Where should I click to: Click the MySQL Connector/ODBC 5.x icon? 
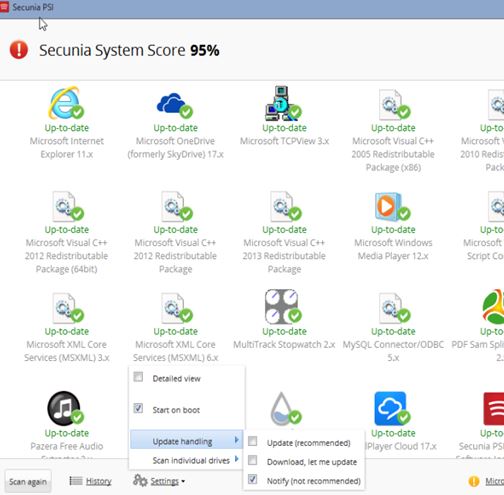394,308
